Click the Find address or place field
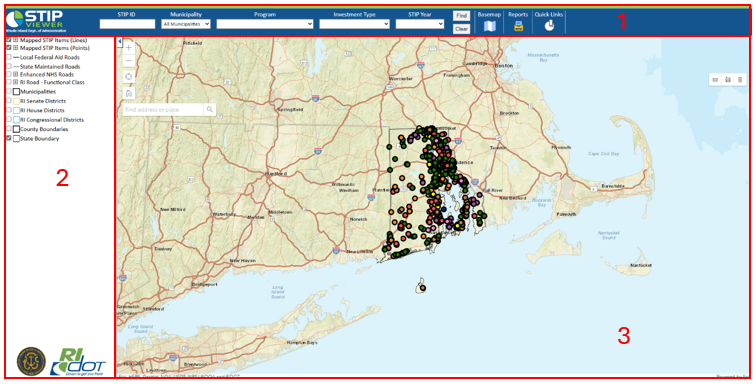Image resolution: width=756 pixels, height=384 pixels. coord(163,110)
